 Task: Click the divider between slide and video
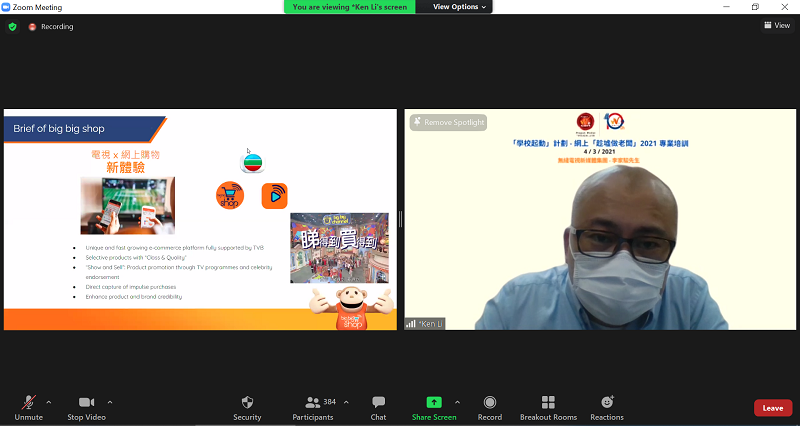400,219
